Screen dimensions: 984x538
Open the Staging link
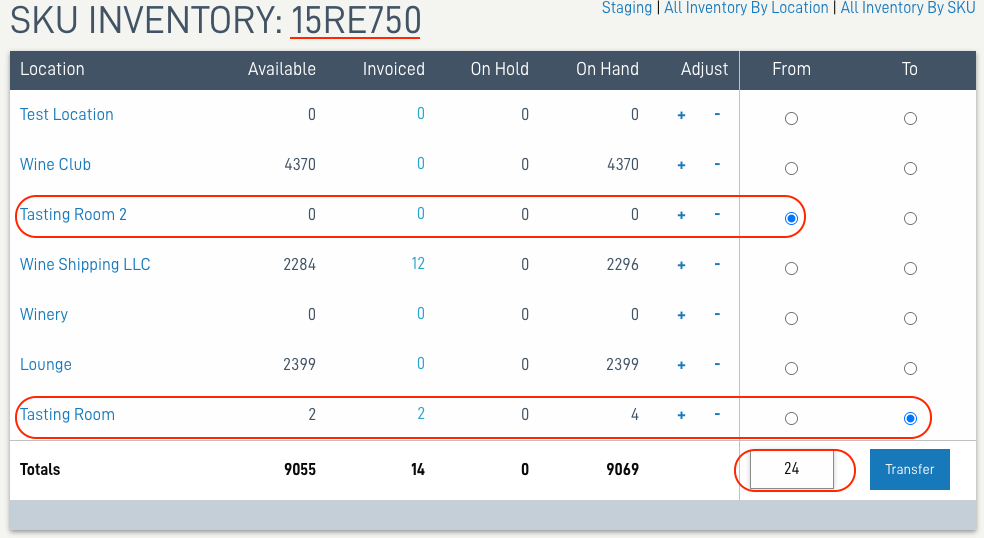[627, 8]
